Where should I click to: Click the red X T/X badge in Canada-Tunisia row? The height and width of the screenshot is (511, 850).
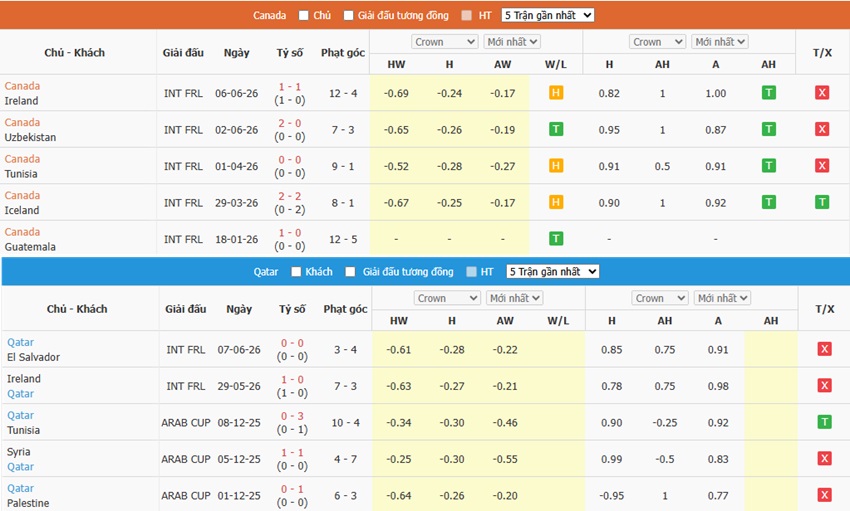(822, 165)
